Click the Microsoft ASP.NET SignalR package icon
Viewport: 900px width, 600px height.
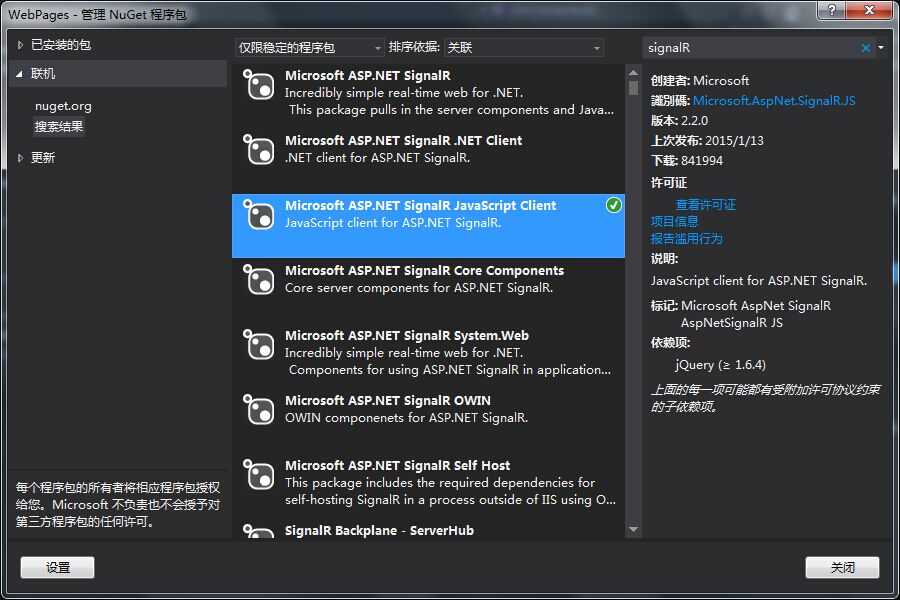[x=259, y=85]
